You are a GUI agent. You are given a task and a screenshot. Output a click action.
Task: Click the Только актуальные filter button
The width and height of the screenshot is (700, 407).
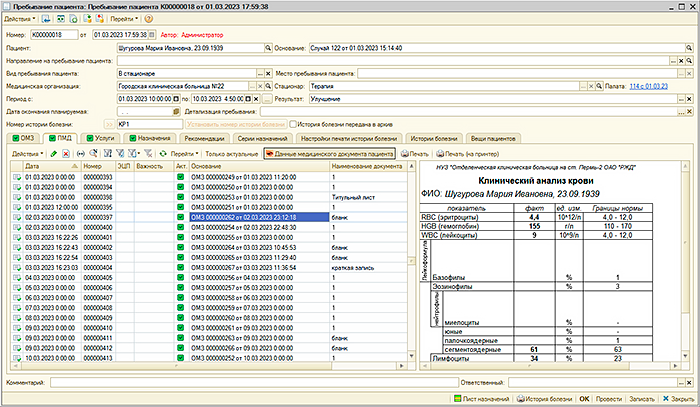(230, 155)
